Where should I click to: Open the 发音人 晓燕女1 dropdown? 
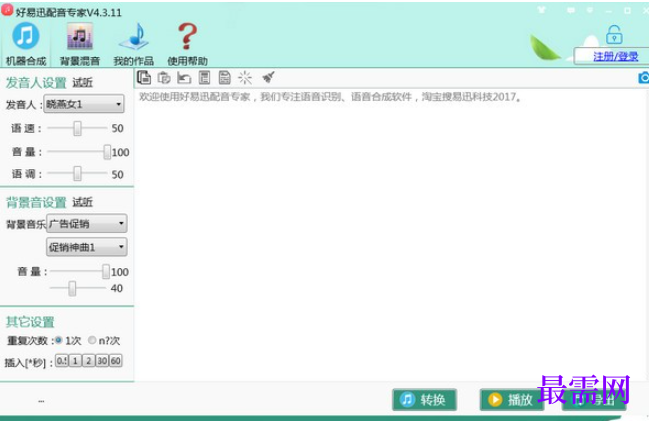click(84, 104)
